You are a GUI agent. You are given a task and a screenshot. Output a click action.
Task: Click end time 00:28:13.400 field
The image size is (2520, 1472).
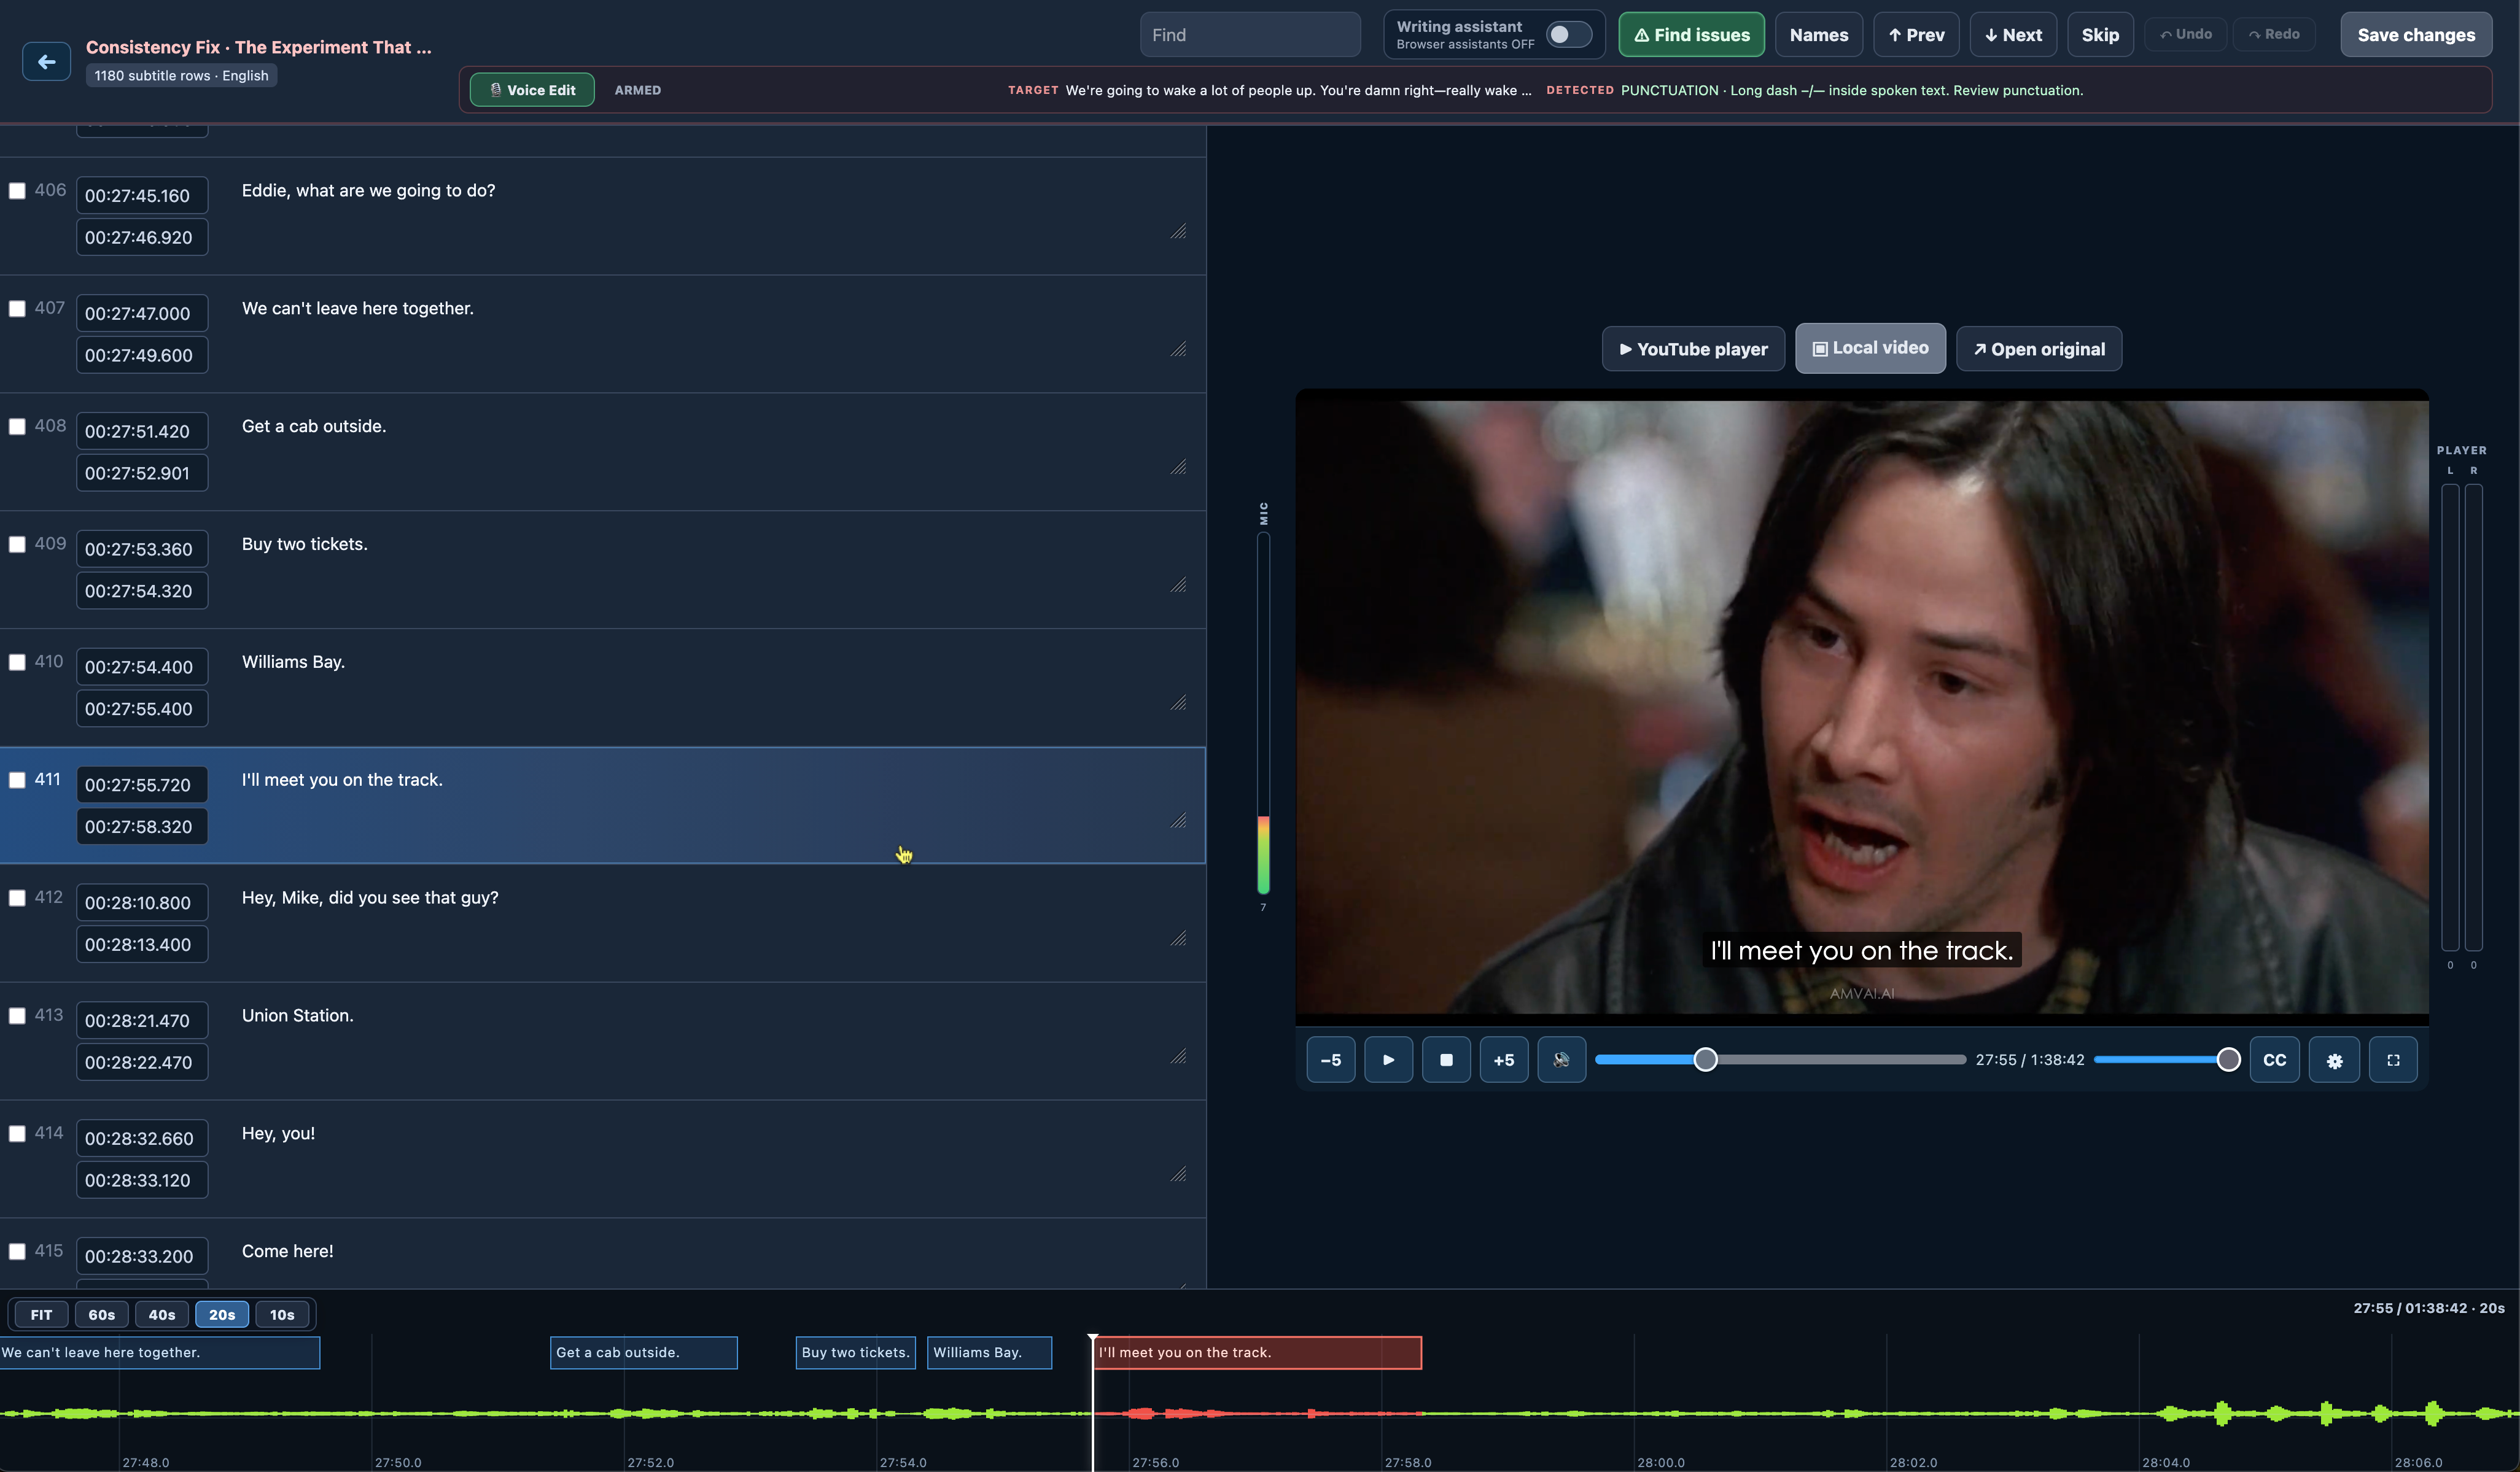coord(142,944)
